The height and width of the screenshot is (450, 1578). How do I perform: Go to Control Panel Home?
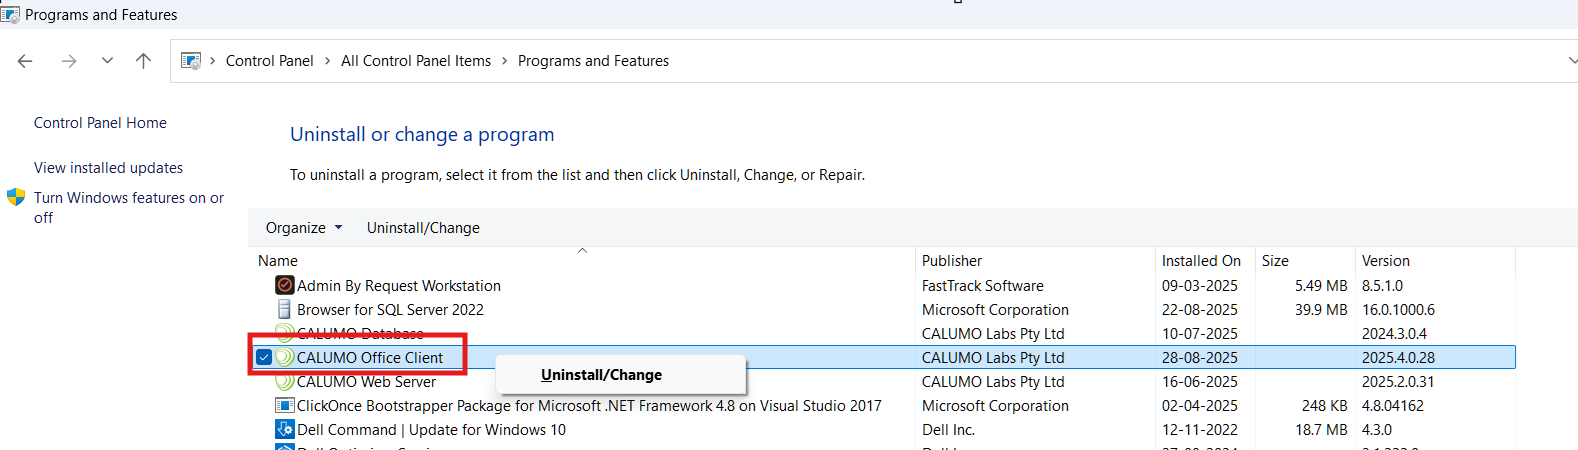(x=100, y=123)
